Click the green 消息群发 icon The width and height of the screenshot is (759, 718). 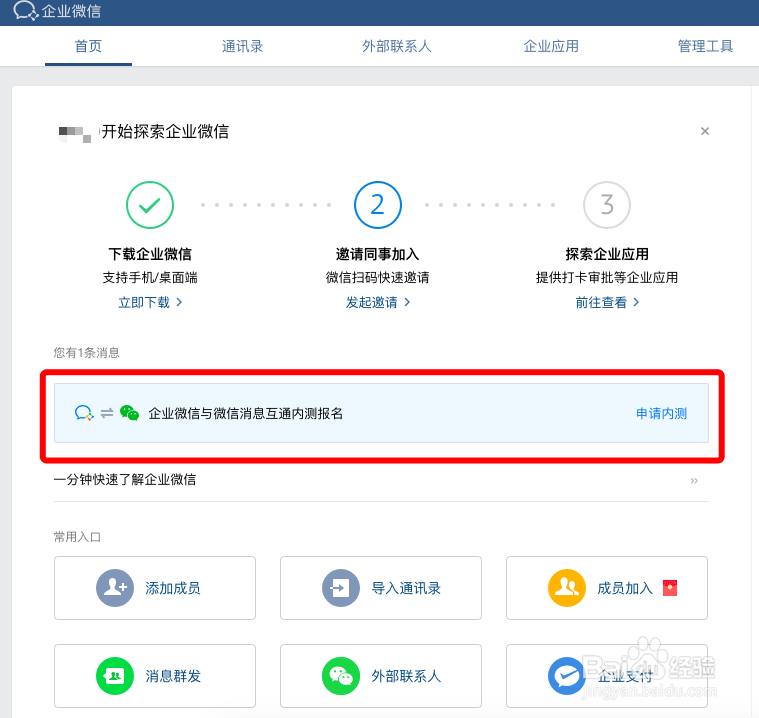click(x=115, y=676)
